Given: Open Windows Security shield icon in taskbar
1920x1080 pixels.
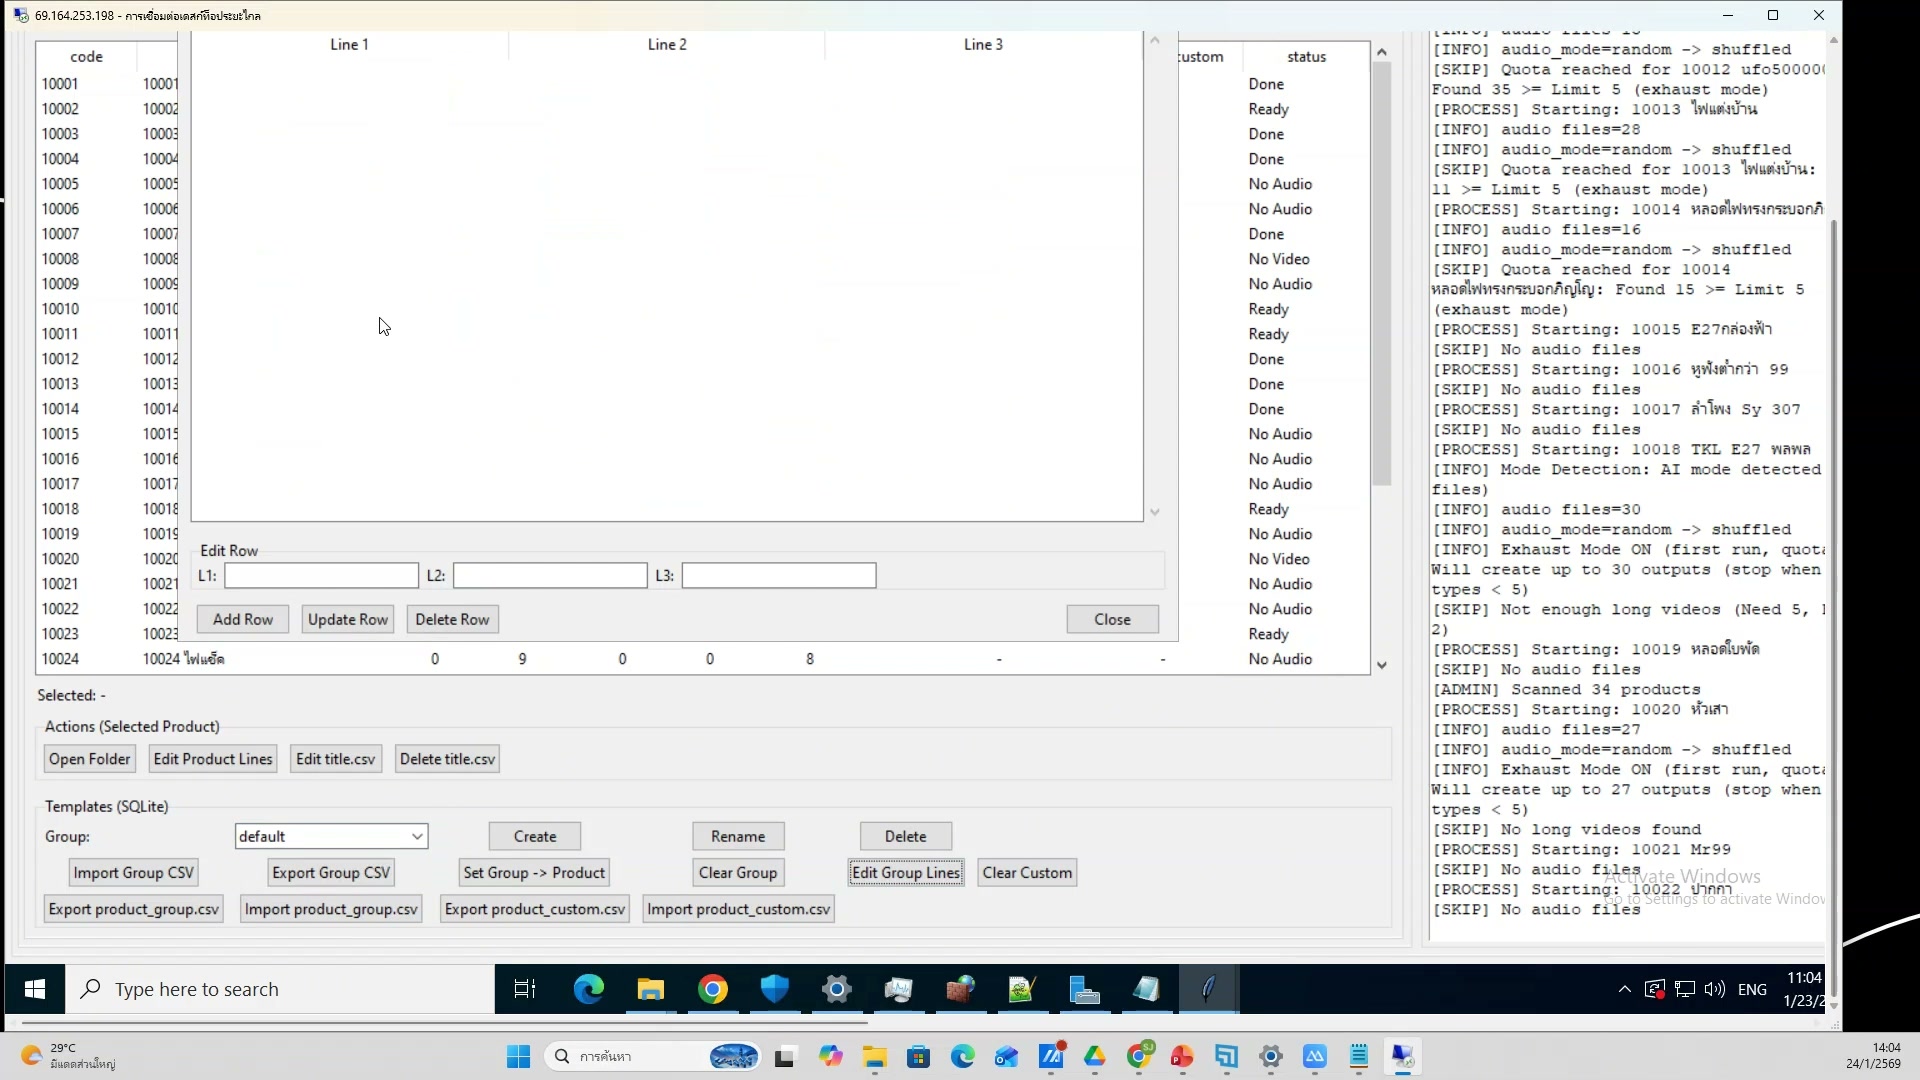Looking at the screenshot, I should [775, 989].
